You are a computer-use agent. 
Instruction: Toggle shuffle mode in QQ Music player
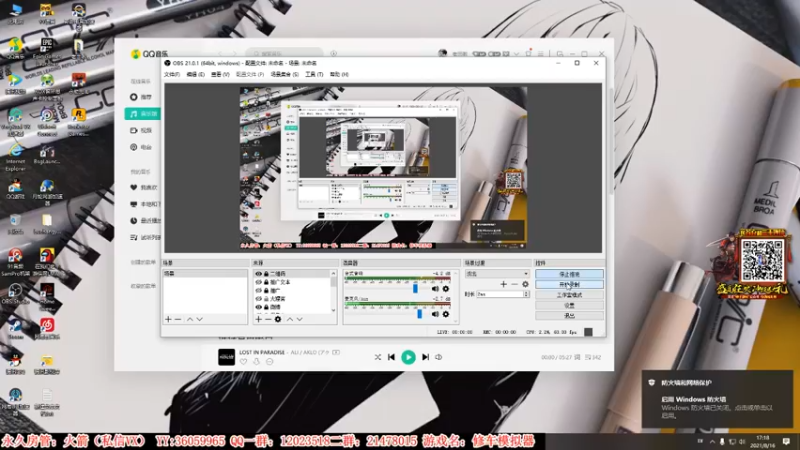(x=378, y=357)
